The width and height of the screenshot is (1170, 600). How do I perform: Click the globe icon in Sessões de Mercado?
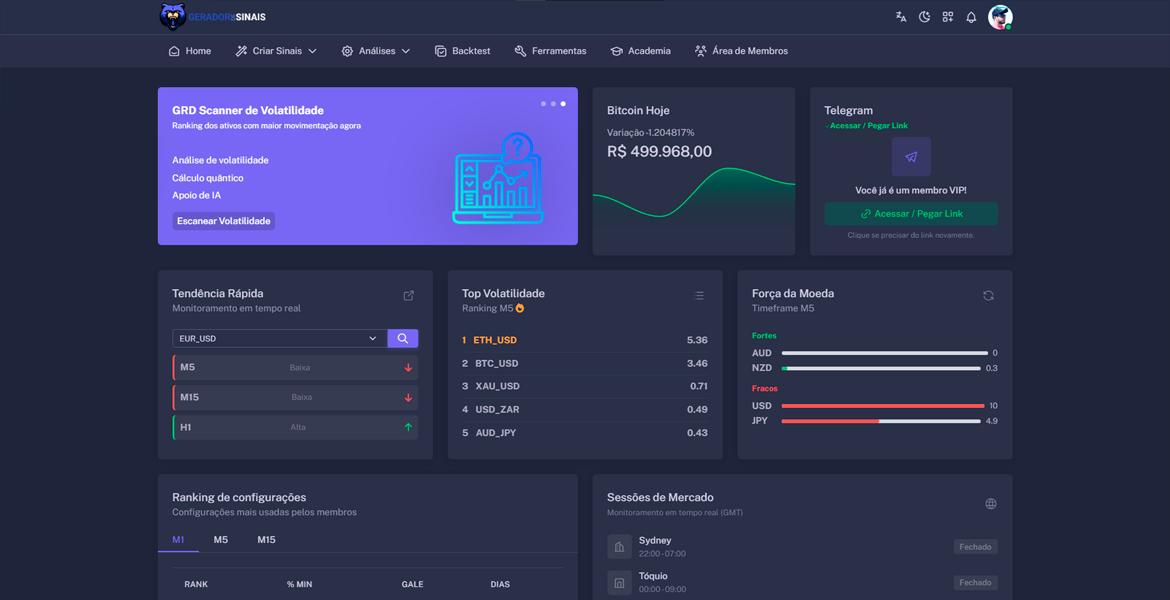point(990,504)
